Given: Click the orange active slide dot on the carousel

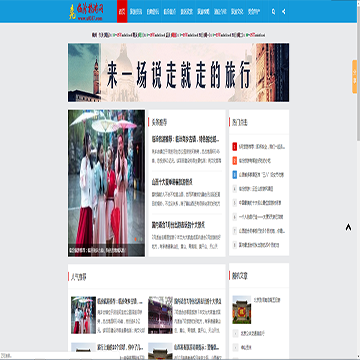Looking at the screenshot, I should [x=136, y=239].
